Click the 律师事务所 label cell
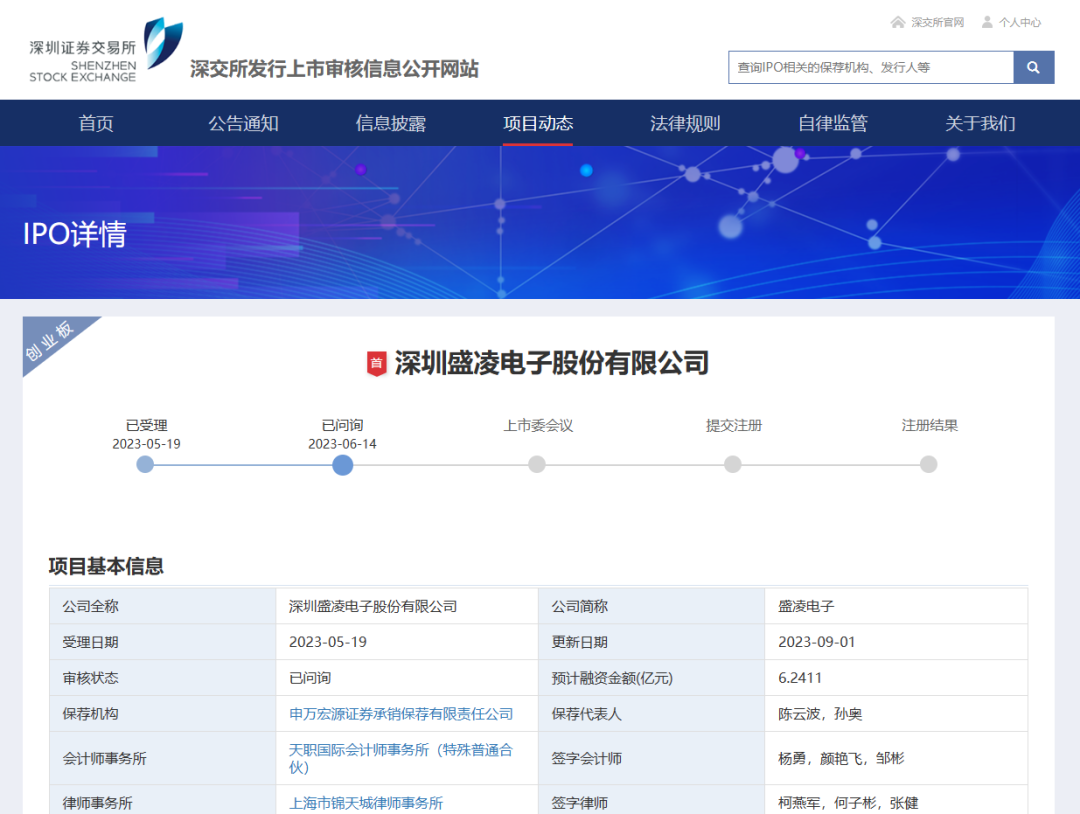The width and height of the screenshot is (1080, 814). [163, 802]
